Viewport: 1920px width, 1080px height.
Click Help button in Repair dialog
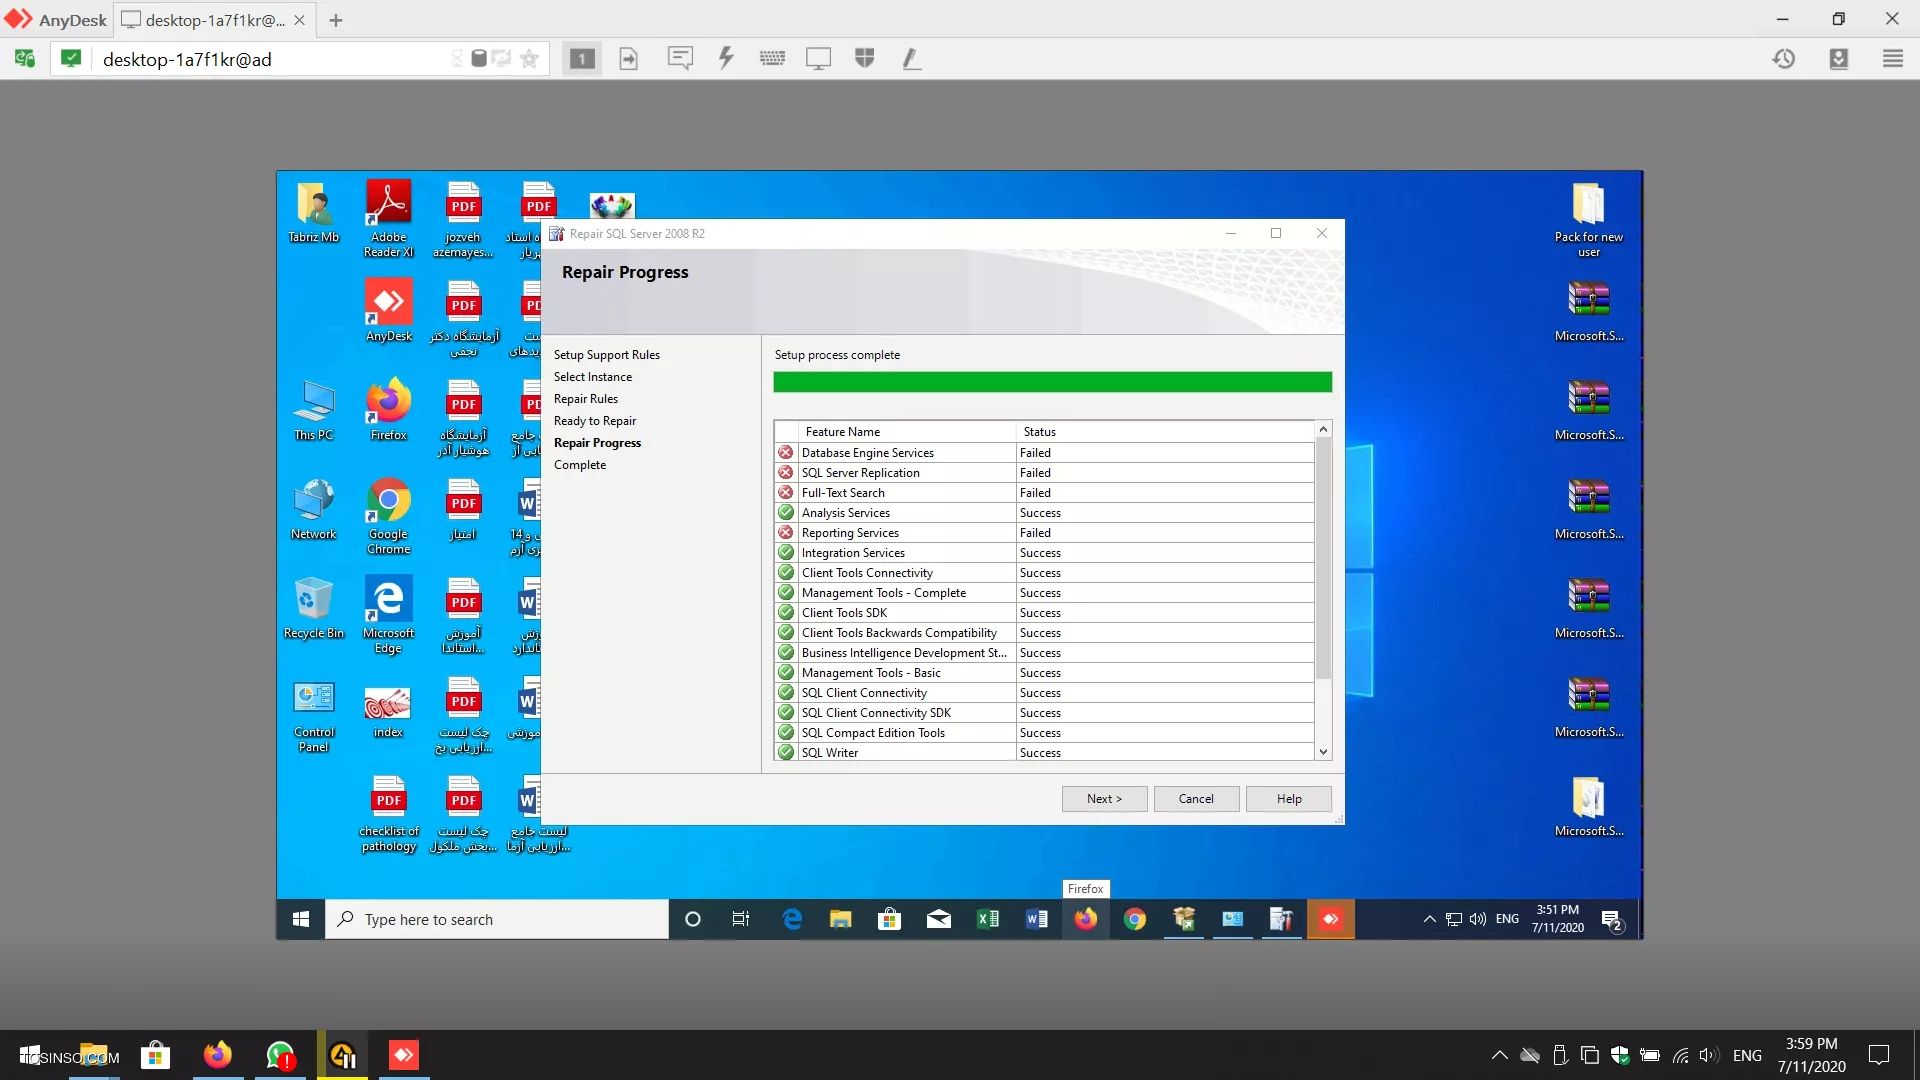(x=1289, y=799)
